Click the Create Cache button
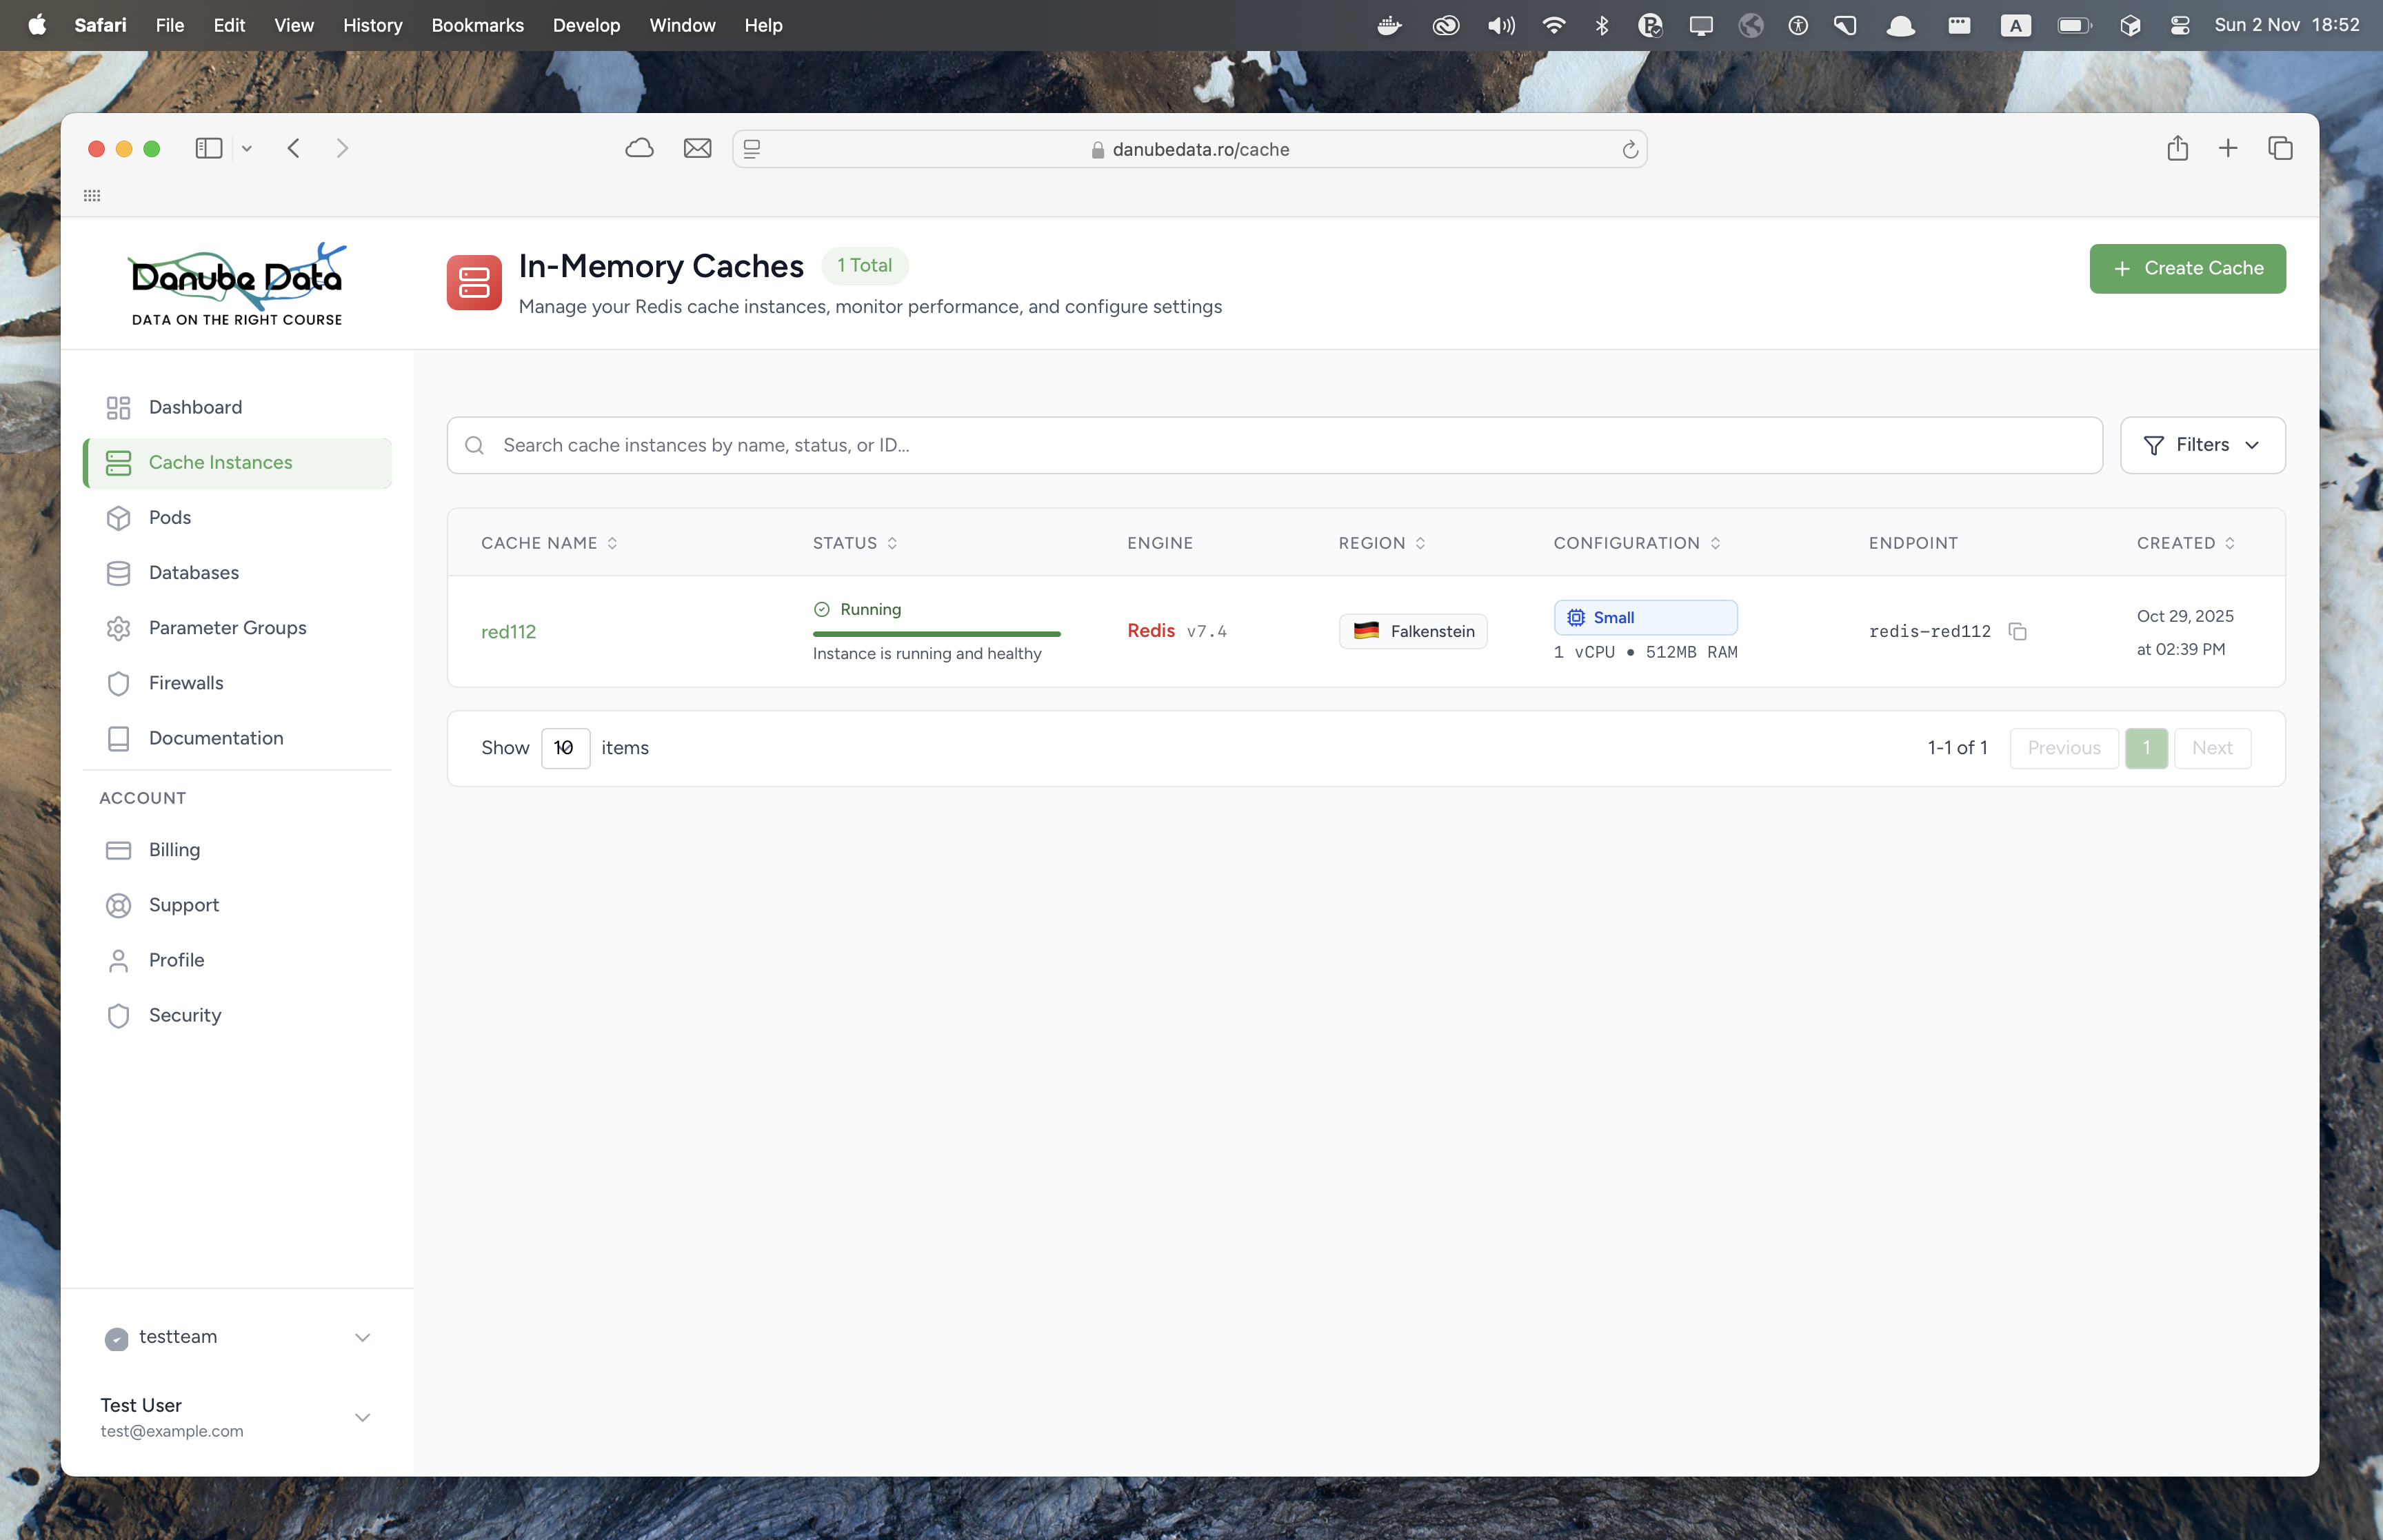Viewport: 2383px width, 1540px height. point(2187,268)
